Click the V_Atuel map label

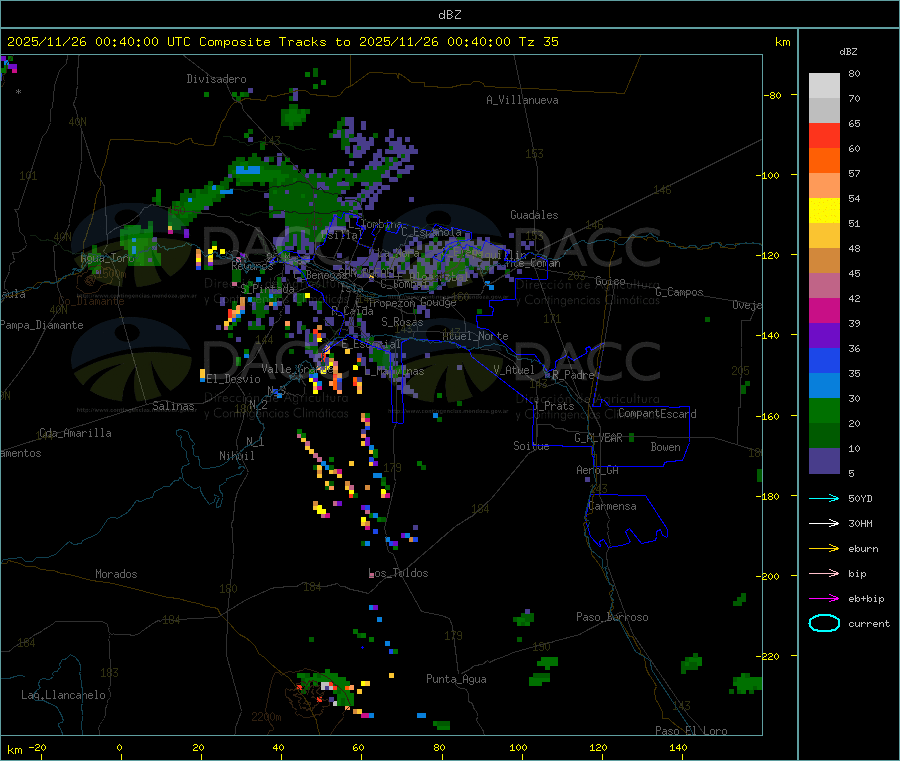(514, 370)
